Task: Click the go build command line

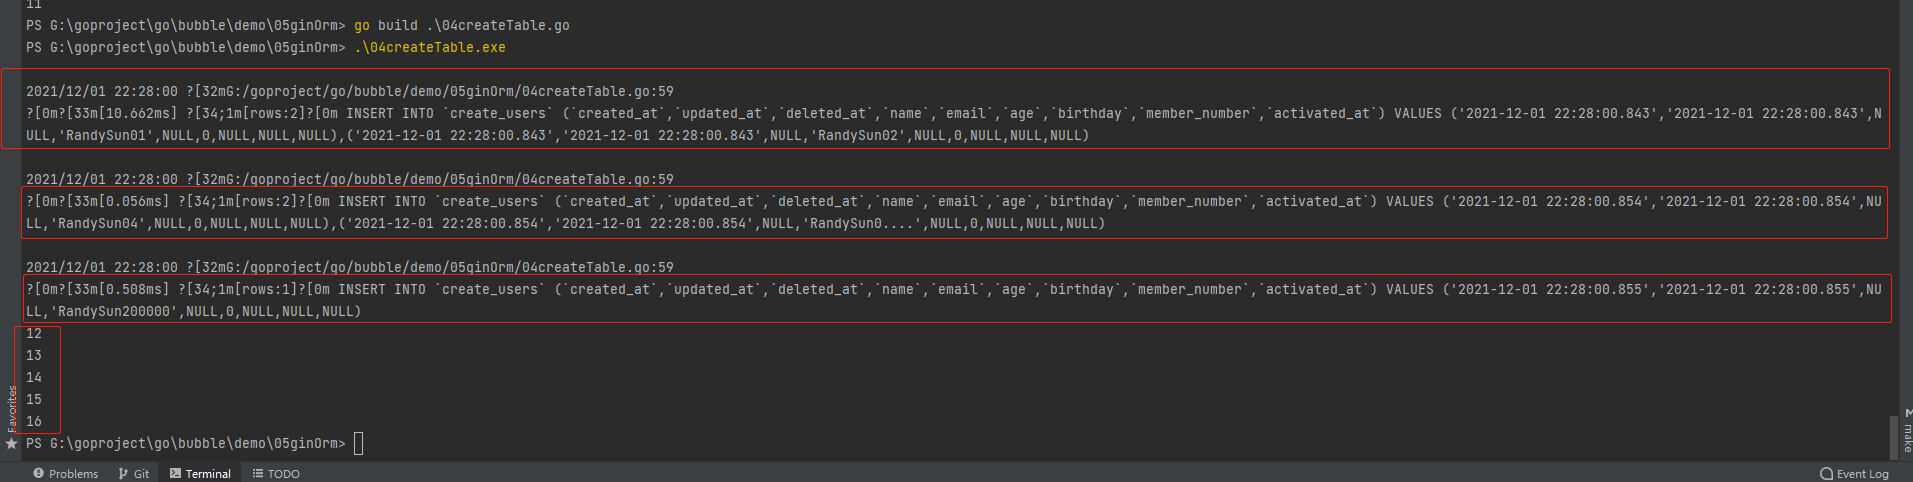Action: click(x=462, y=25)
